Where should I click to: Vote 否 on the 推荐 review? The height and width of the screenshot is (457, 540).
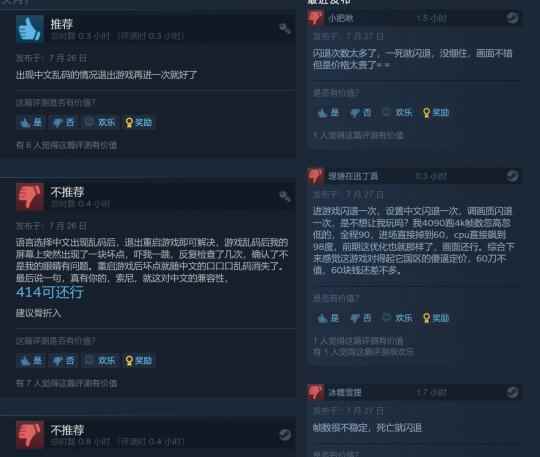(63, 122)
